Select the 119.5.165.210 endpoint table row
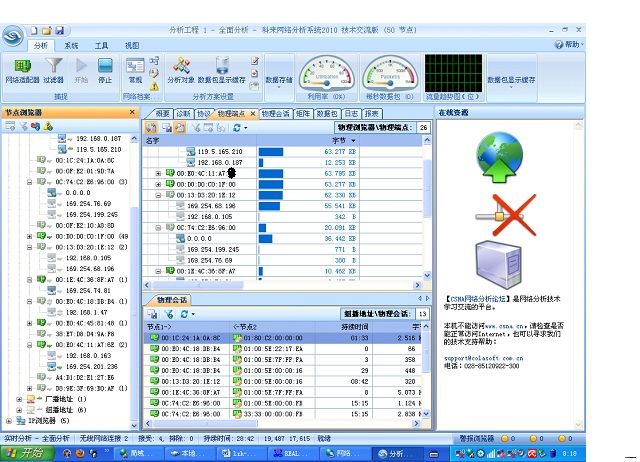This screenshot has height=462, width=640. (x=284, y=151)
